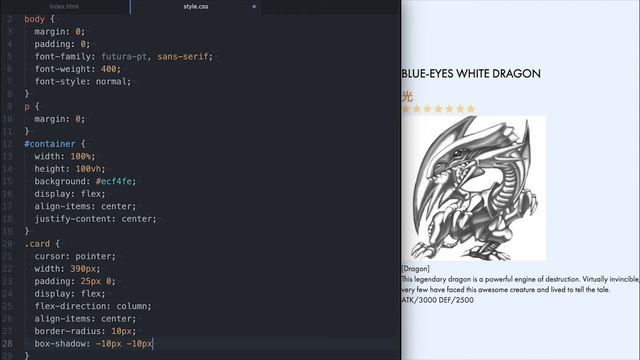Click the '#container {' selector line
640x360 pixels.
tap(55, 144)
